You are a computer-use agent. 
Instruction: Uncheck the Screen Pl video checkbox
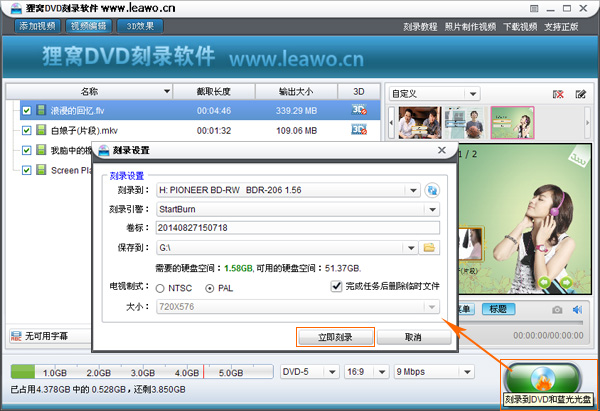(26, 170)
